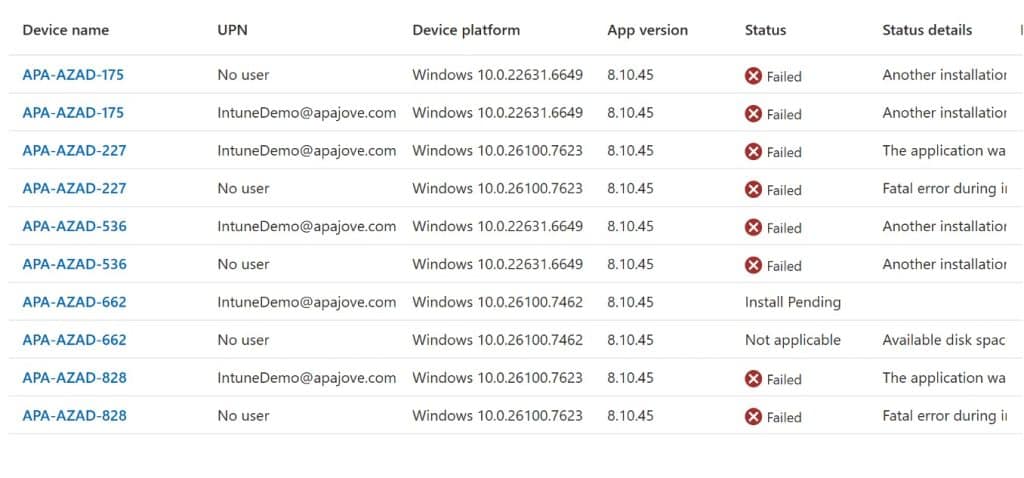Image resolution: width=1024 pixels, height=478 pixels.
Task: Click the App version column header
Action: pyautogui.click(x=647, y=30)
